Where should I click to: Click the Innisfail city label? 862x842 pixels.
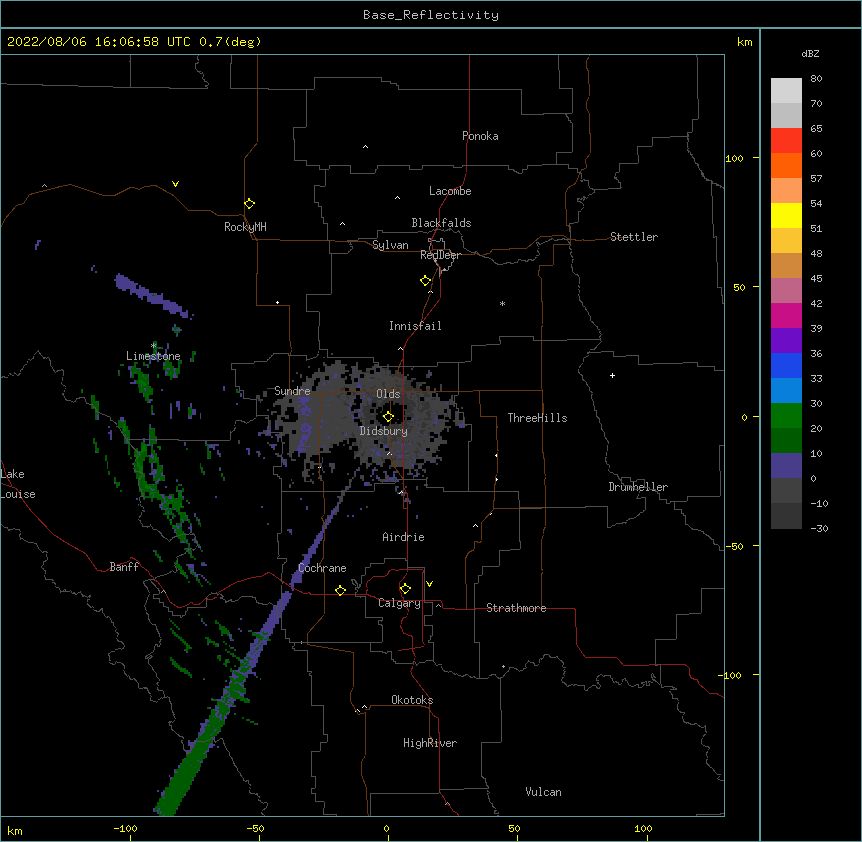click(415, 326)
